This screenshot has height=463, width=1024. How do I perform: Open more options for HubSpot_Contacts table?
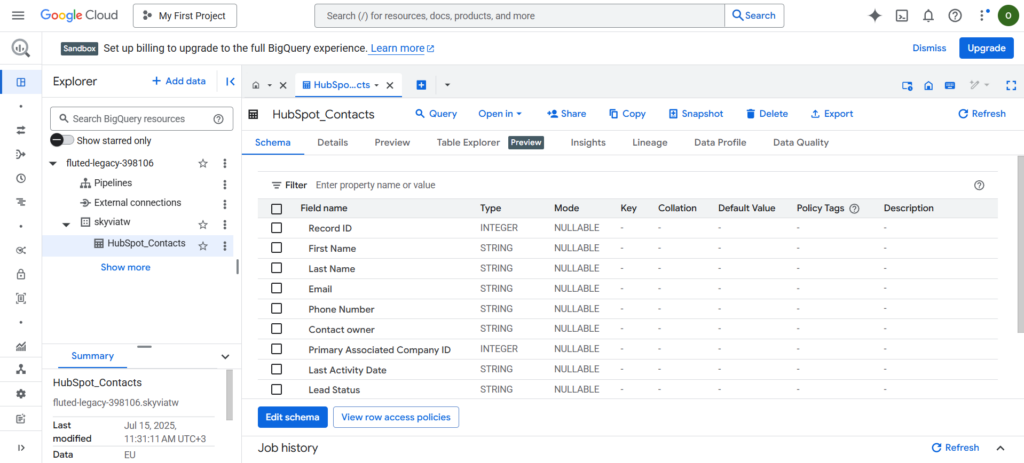tap(225, 246)
